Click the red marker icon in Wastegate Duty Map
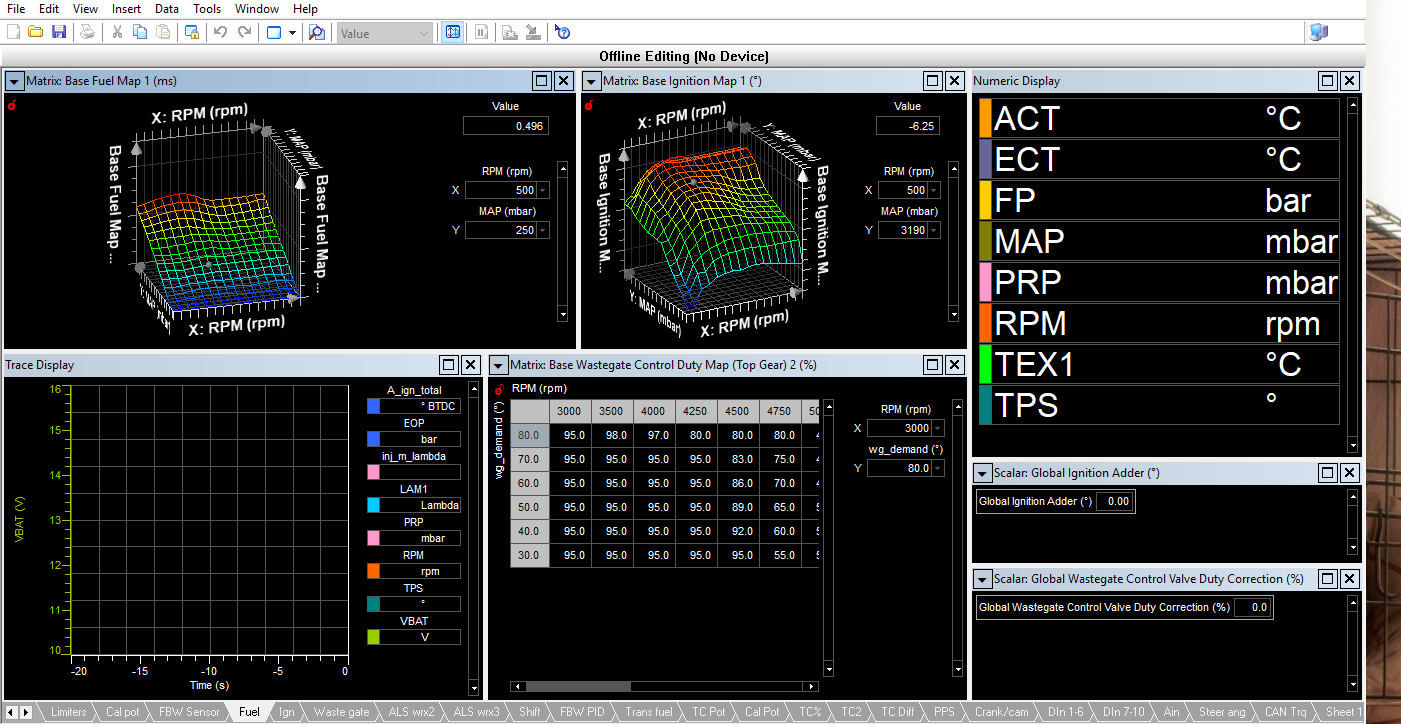Screen dimensions: 1401x724 click(498, 389)
